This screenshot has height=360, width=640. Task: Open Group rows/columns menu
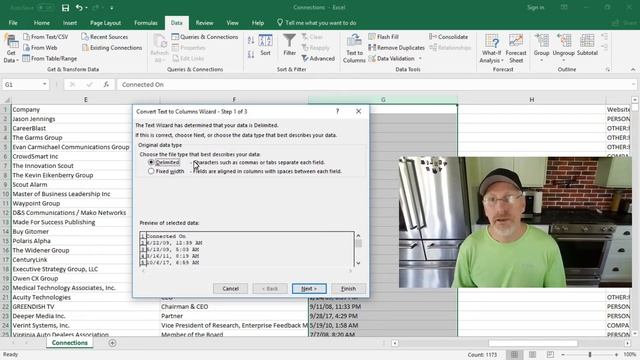[x=542, y=49]
